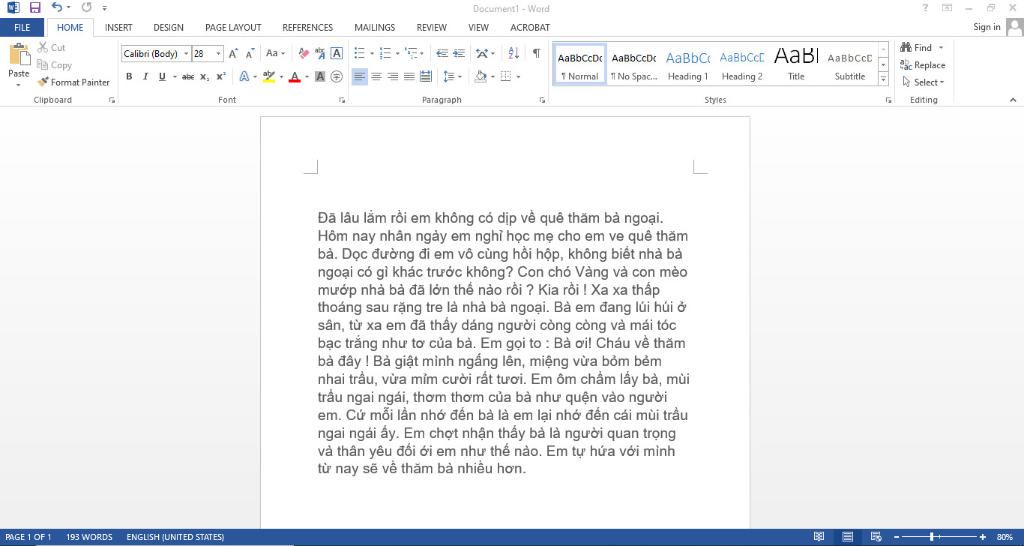Click the 80% zoom level
Image resolution: width=1024 pixels, height=546 pixels.
pos(1004,537)
